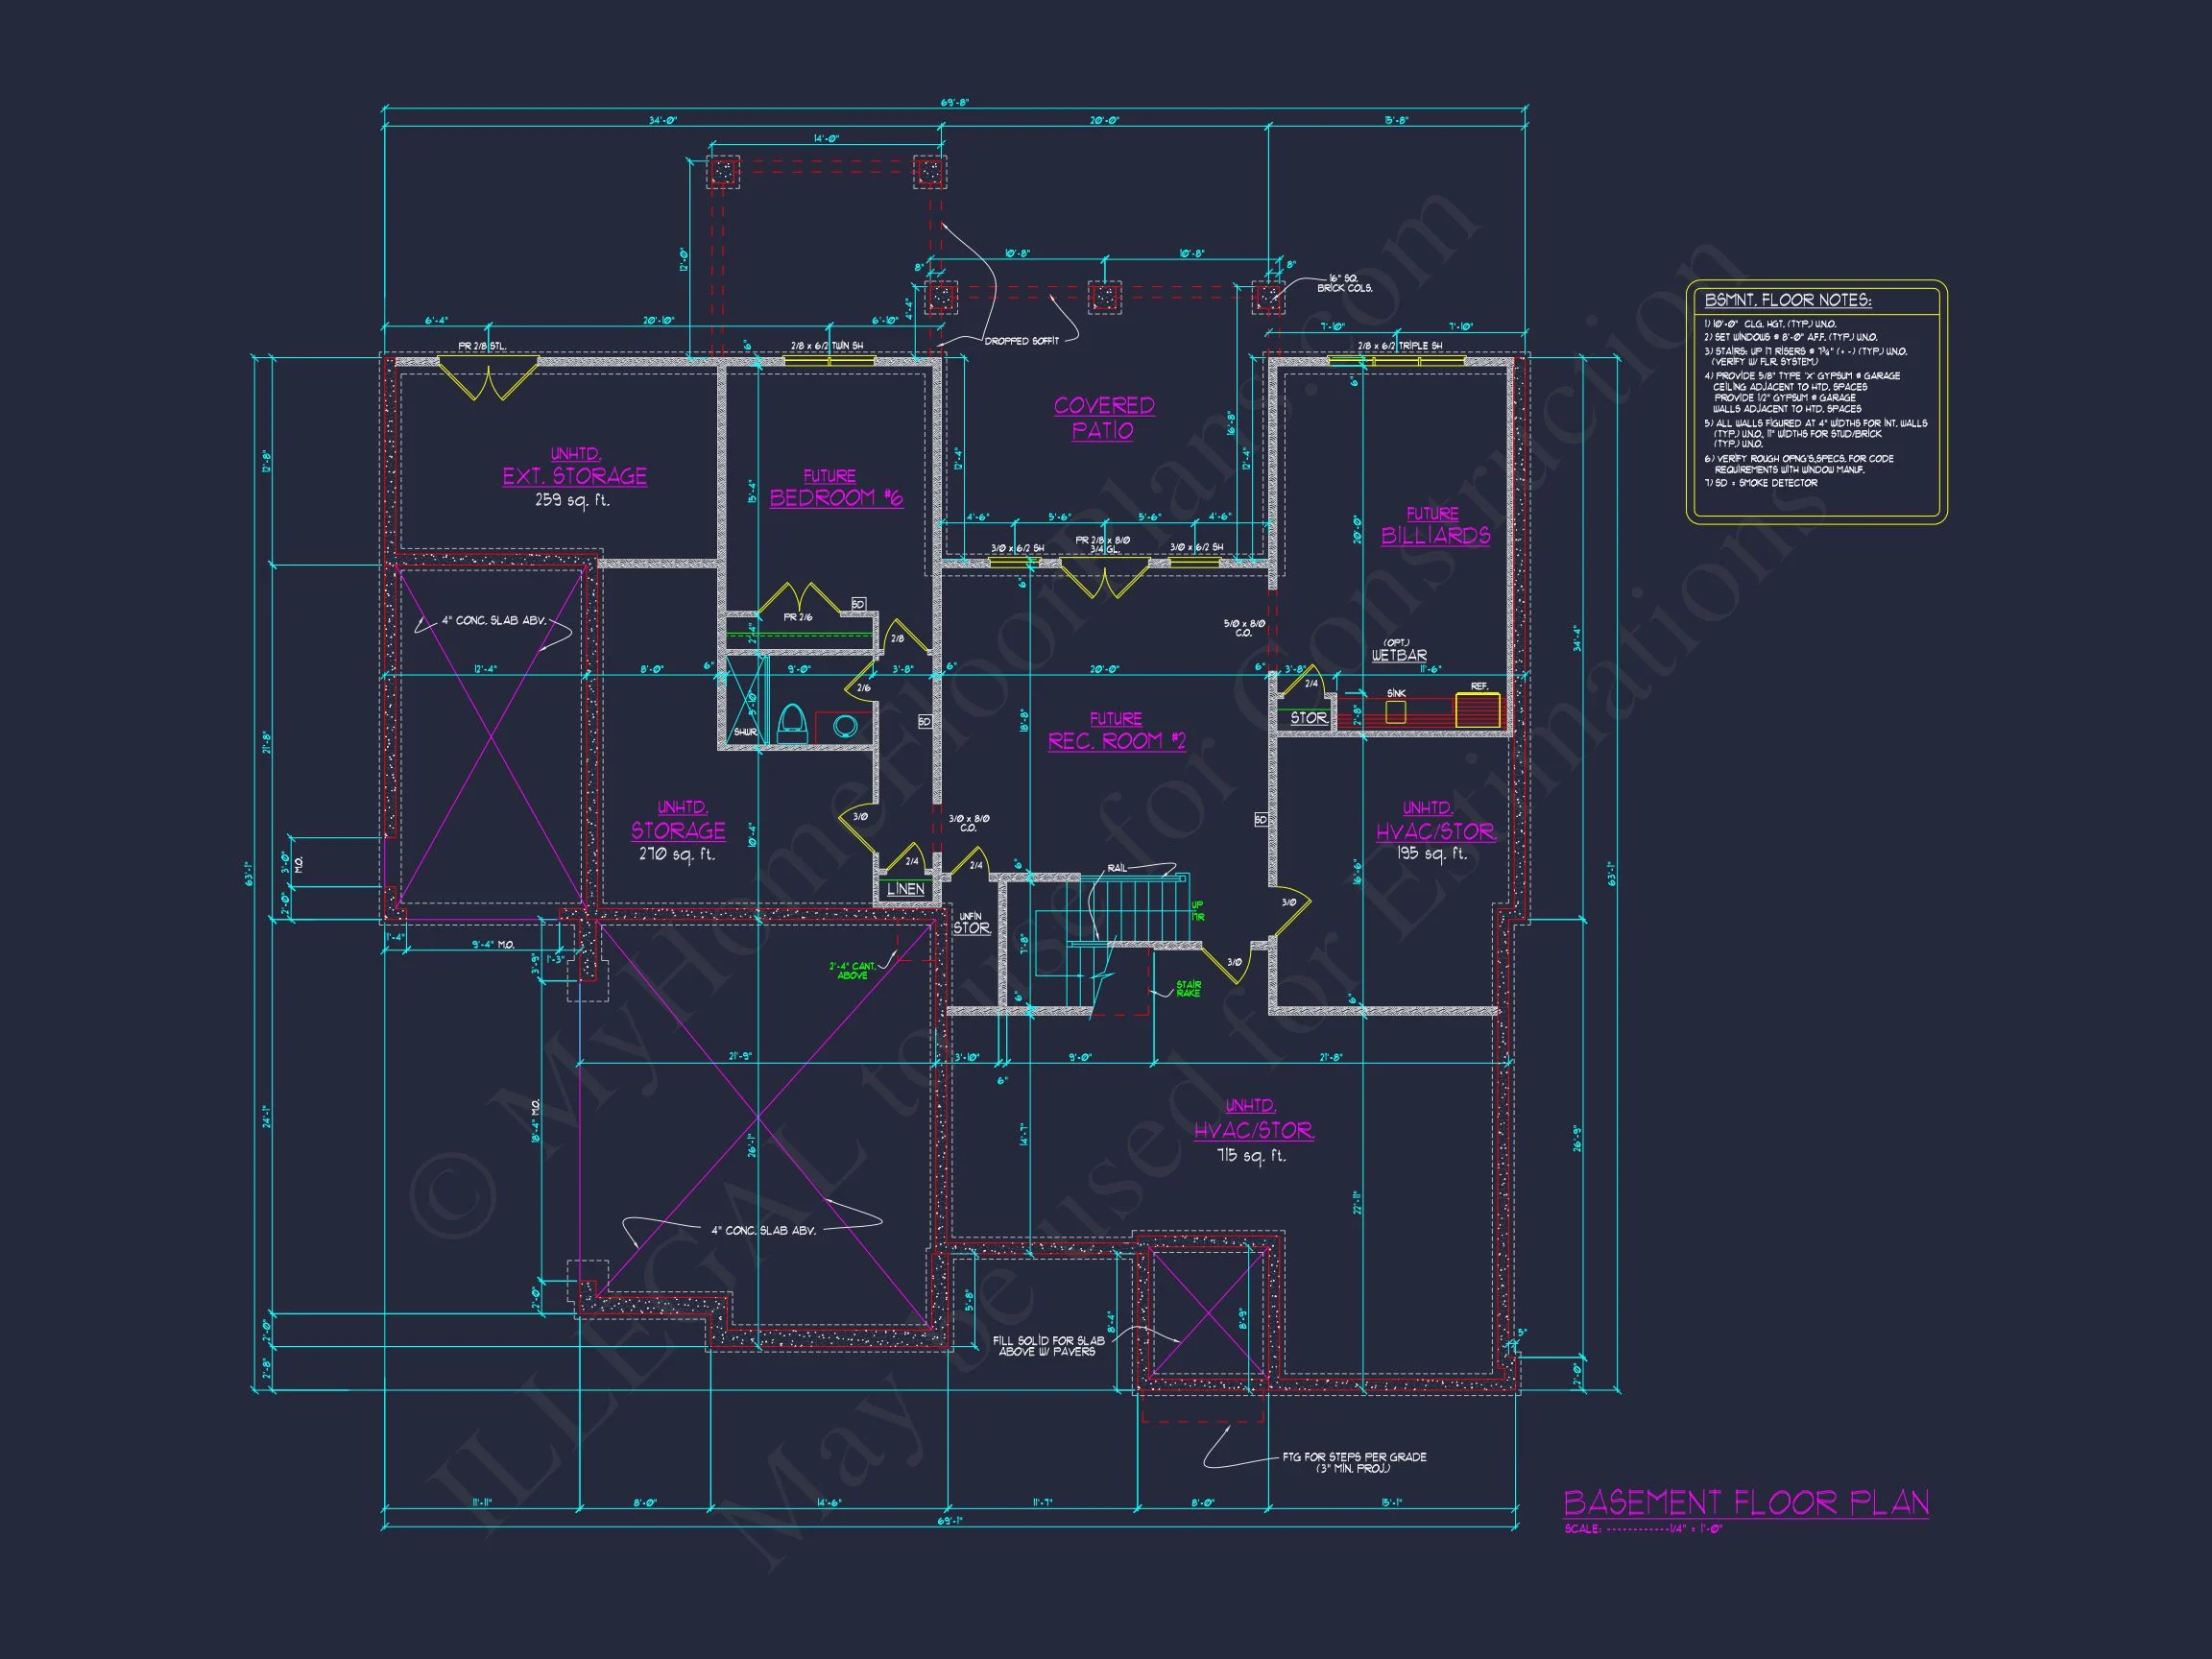This screenshot has width=2212, height=1659.
Task: Click the patio French door symbol
Action: pyautogui.click(x=1104, y=579)
